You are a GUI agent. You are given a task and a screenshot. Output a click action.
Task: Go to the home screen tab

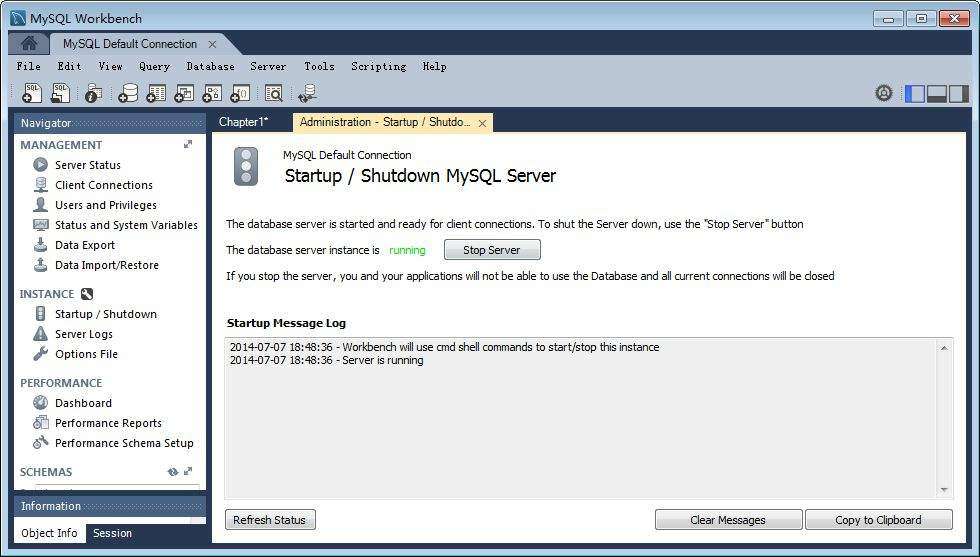pyautogui.click(x=29, y=44)
